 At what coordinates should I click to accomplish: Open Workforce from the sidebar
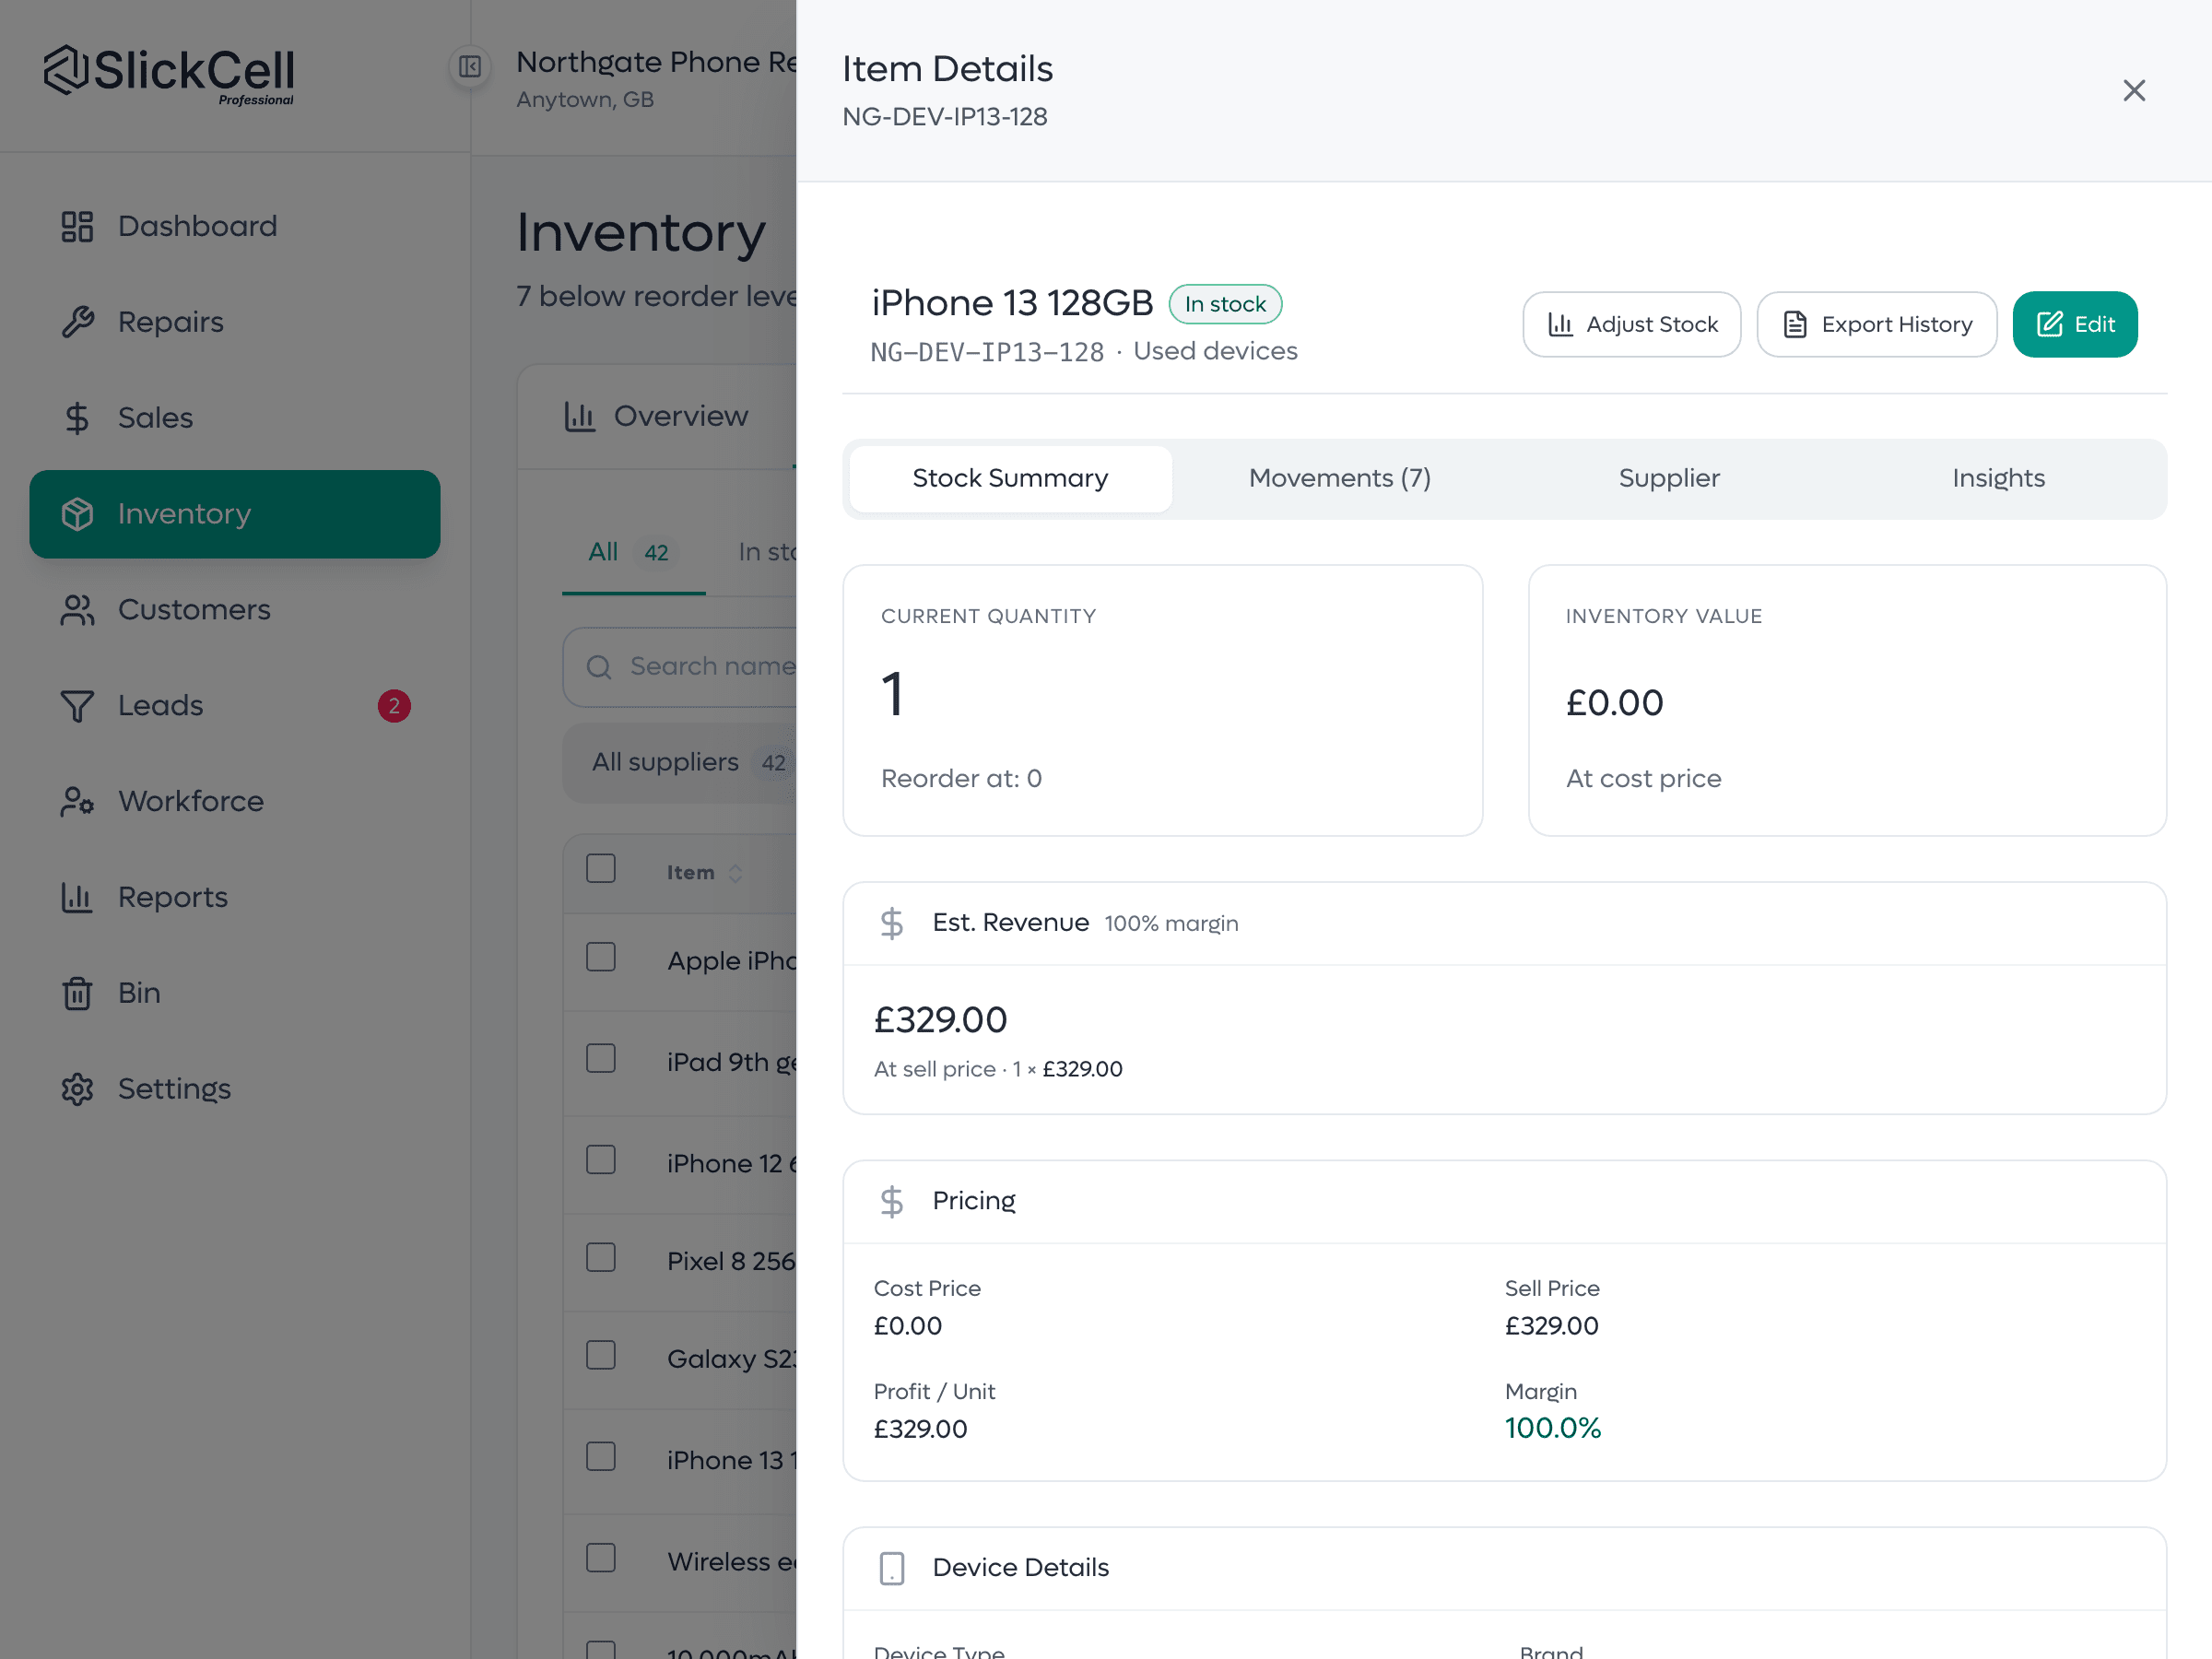pyautogui.click(x=235, y=802)
